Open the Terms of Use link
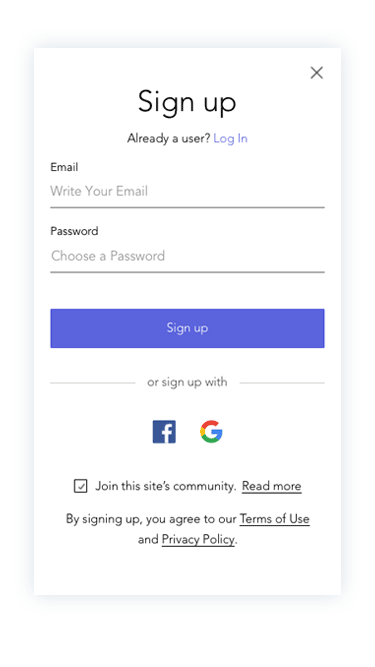Image resolution: width=375 pixels, height=667 pixels. tap(274, 519)
